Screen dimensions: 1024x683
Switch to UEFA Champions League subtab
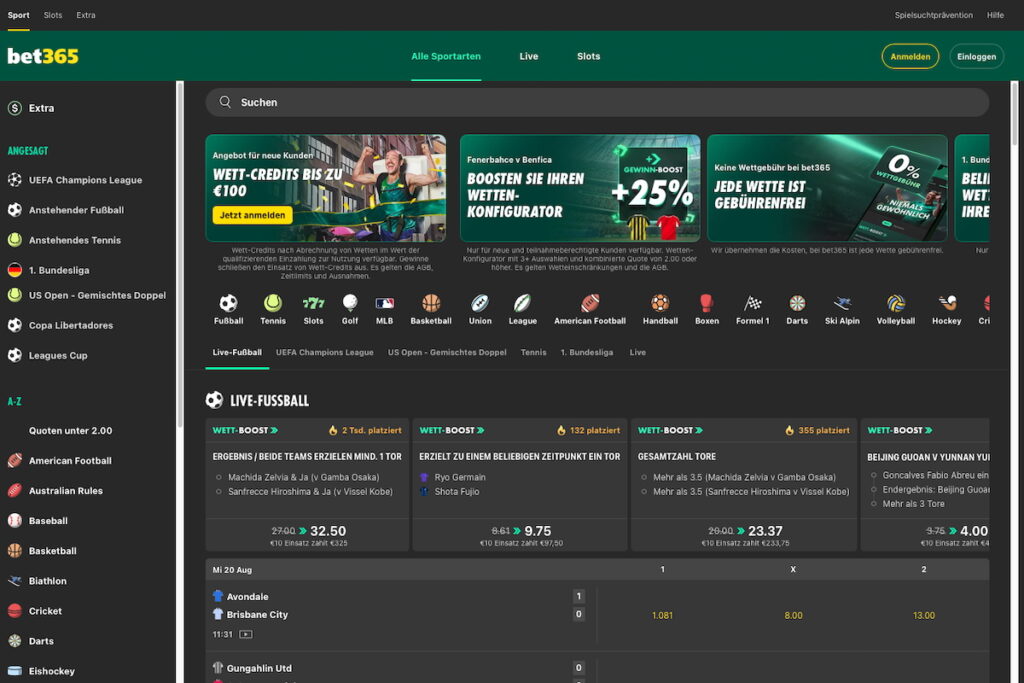point(325,353)
